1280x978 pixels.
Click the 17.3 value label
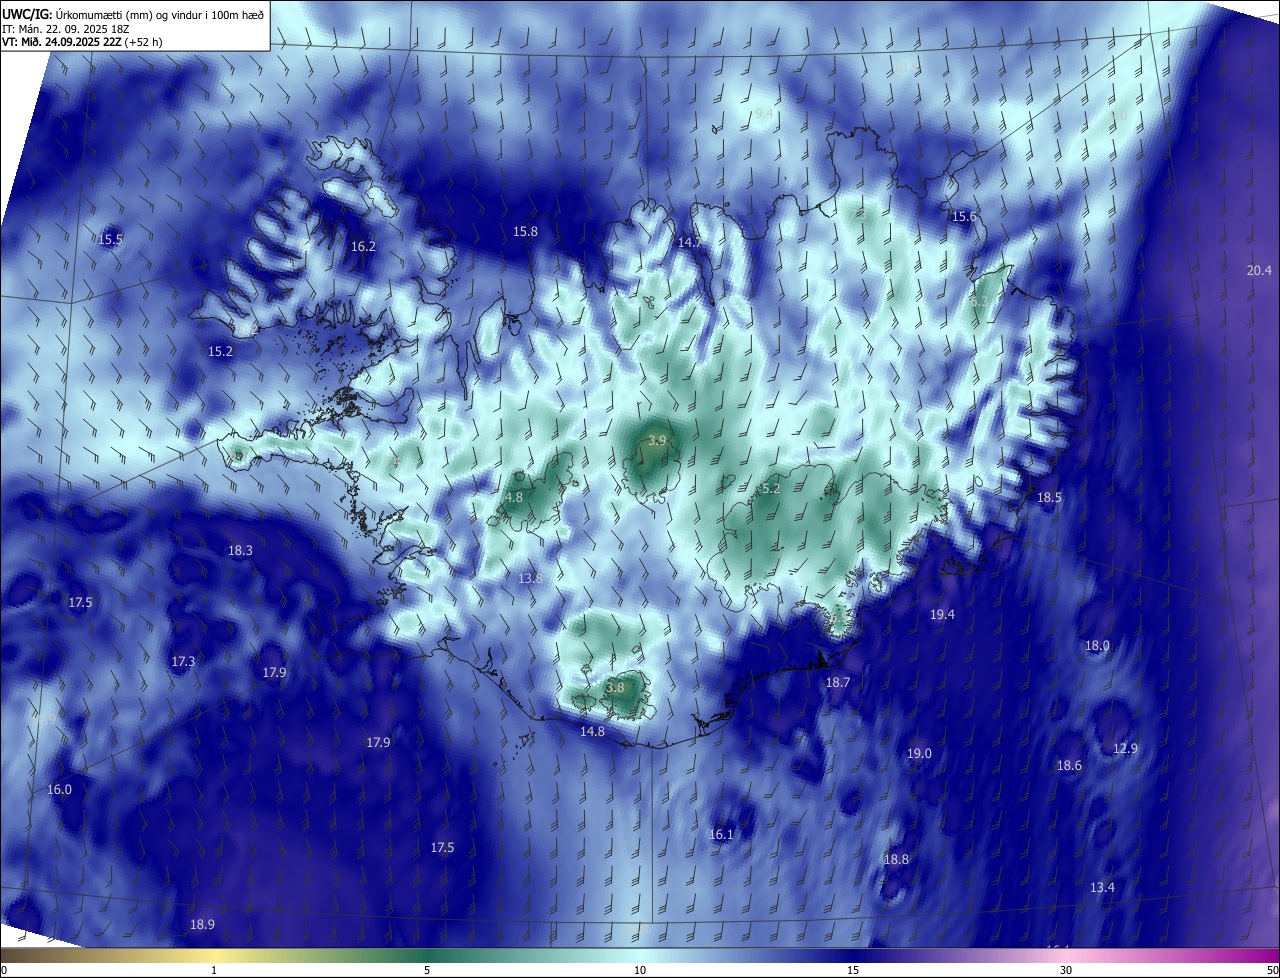click(x=183, y=662)
